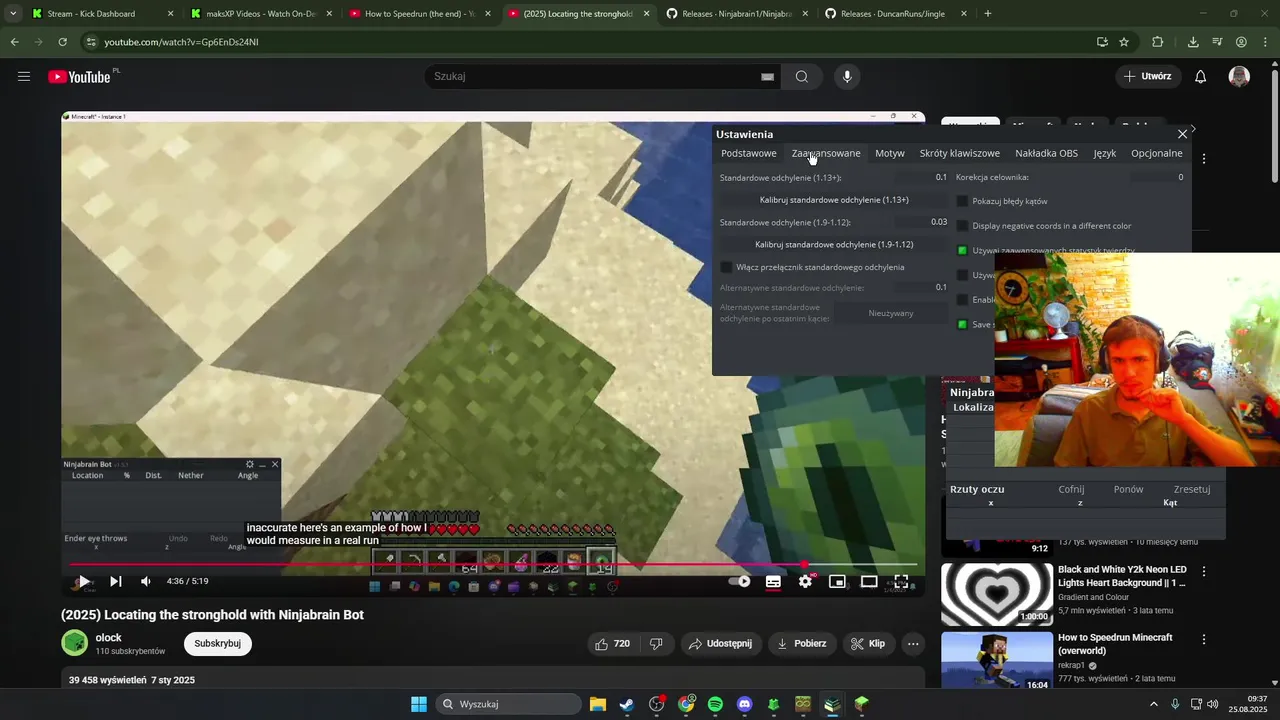Open on-screen keyboard in search box
The width and height of the screenshot is (1280, 720).
(767, 77)
